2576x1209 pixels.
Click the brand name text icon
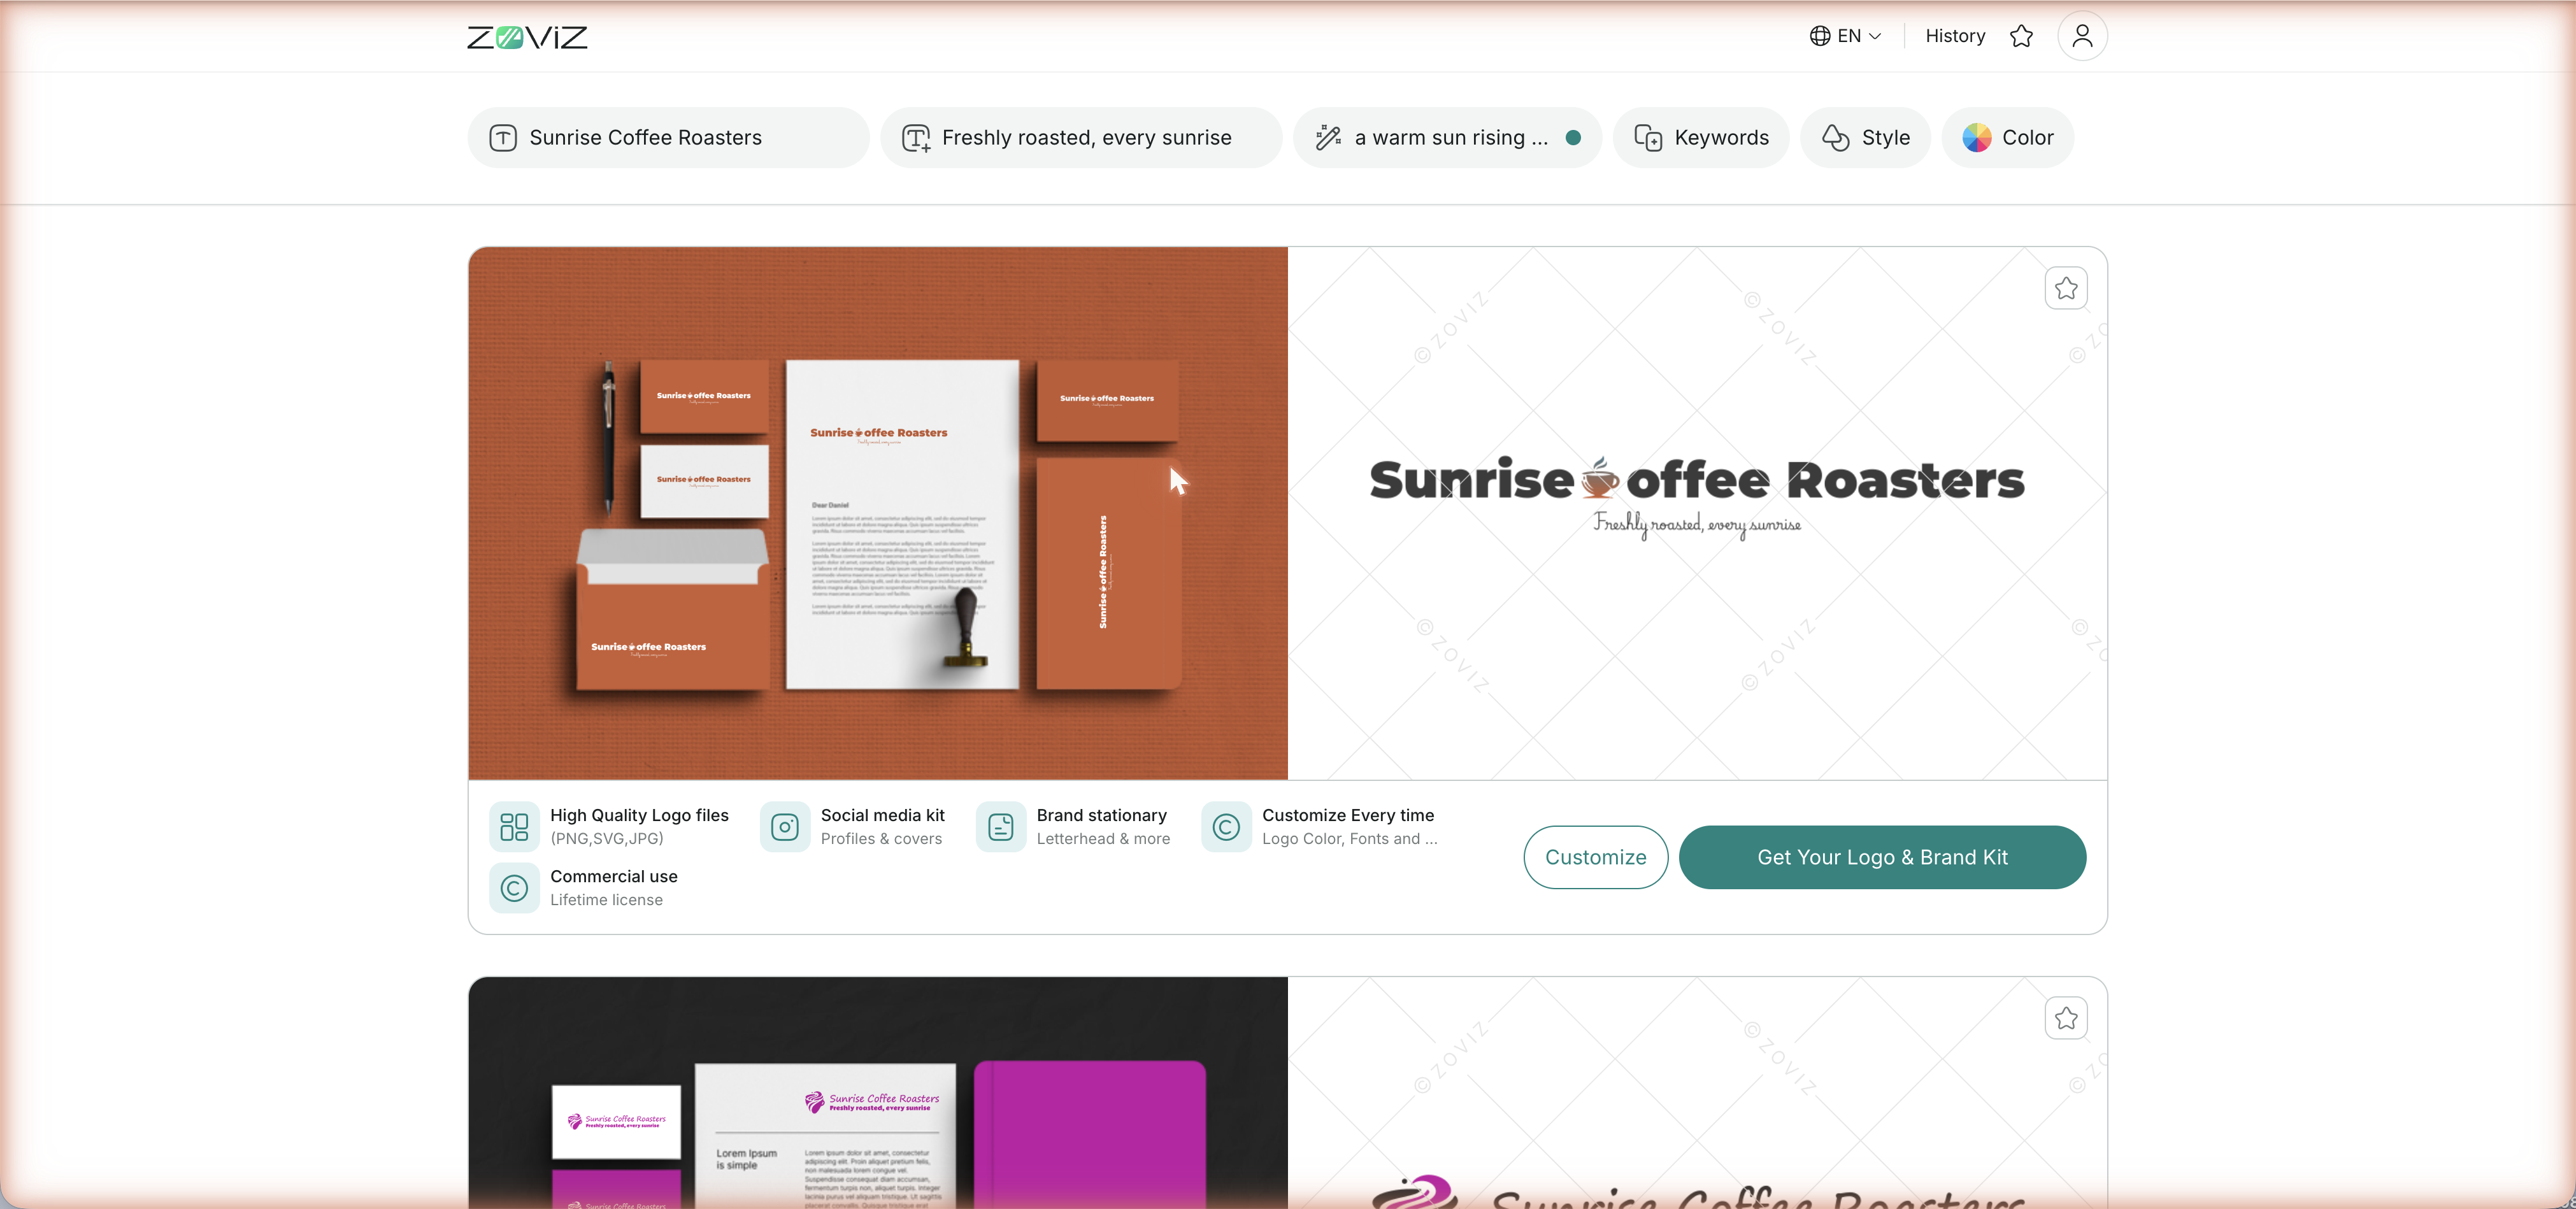click(503, 137)
